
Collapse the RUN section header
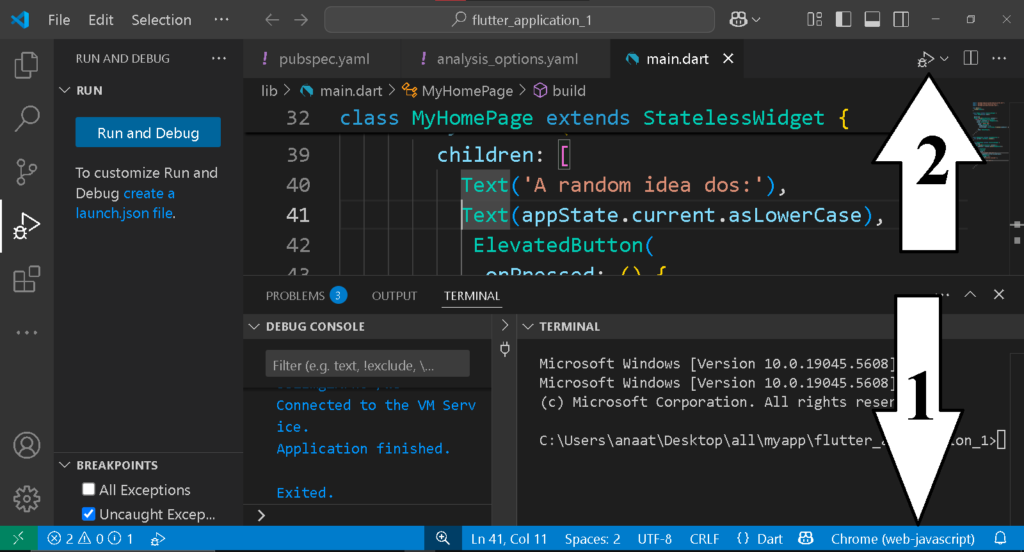coord(89,90)
